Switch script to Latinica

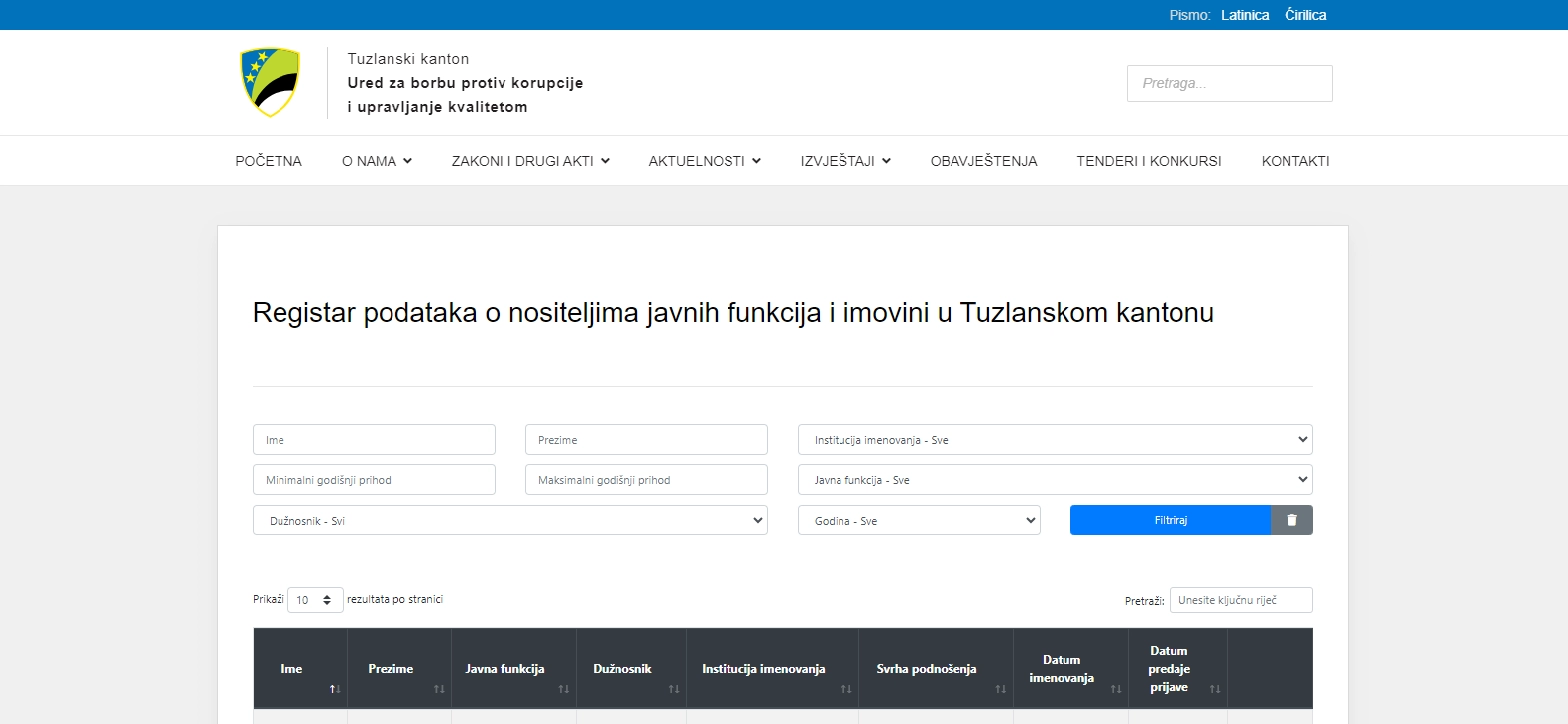coord(1245,15)
